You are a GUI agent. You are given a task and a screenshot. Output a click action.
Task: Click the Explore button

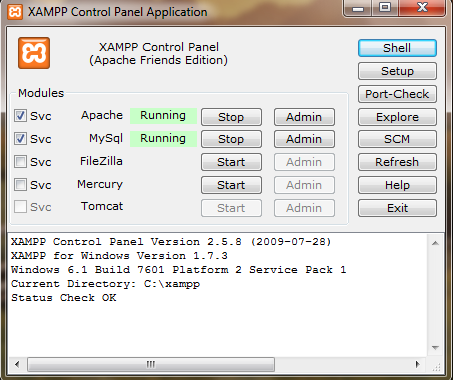397,117
